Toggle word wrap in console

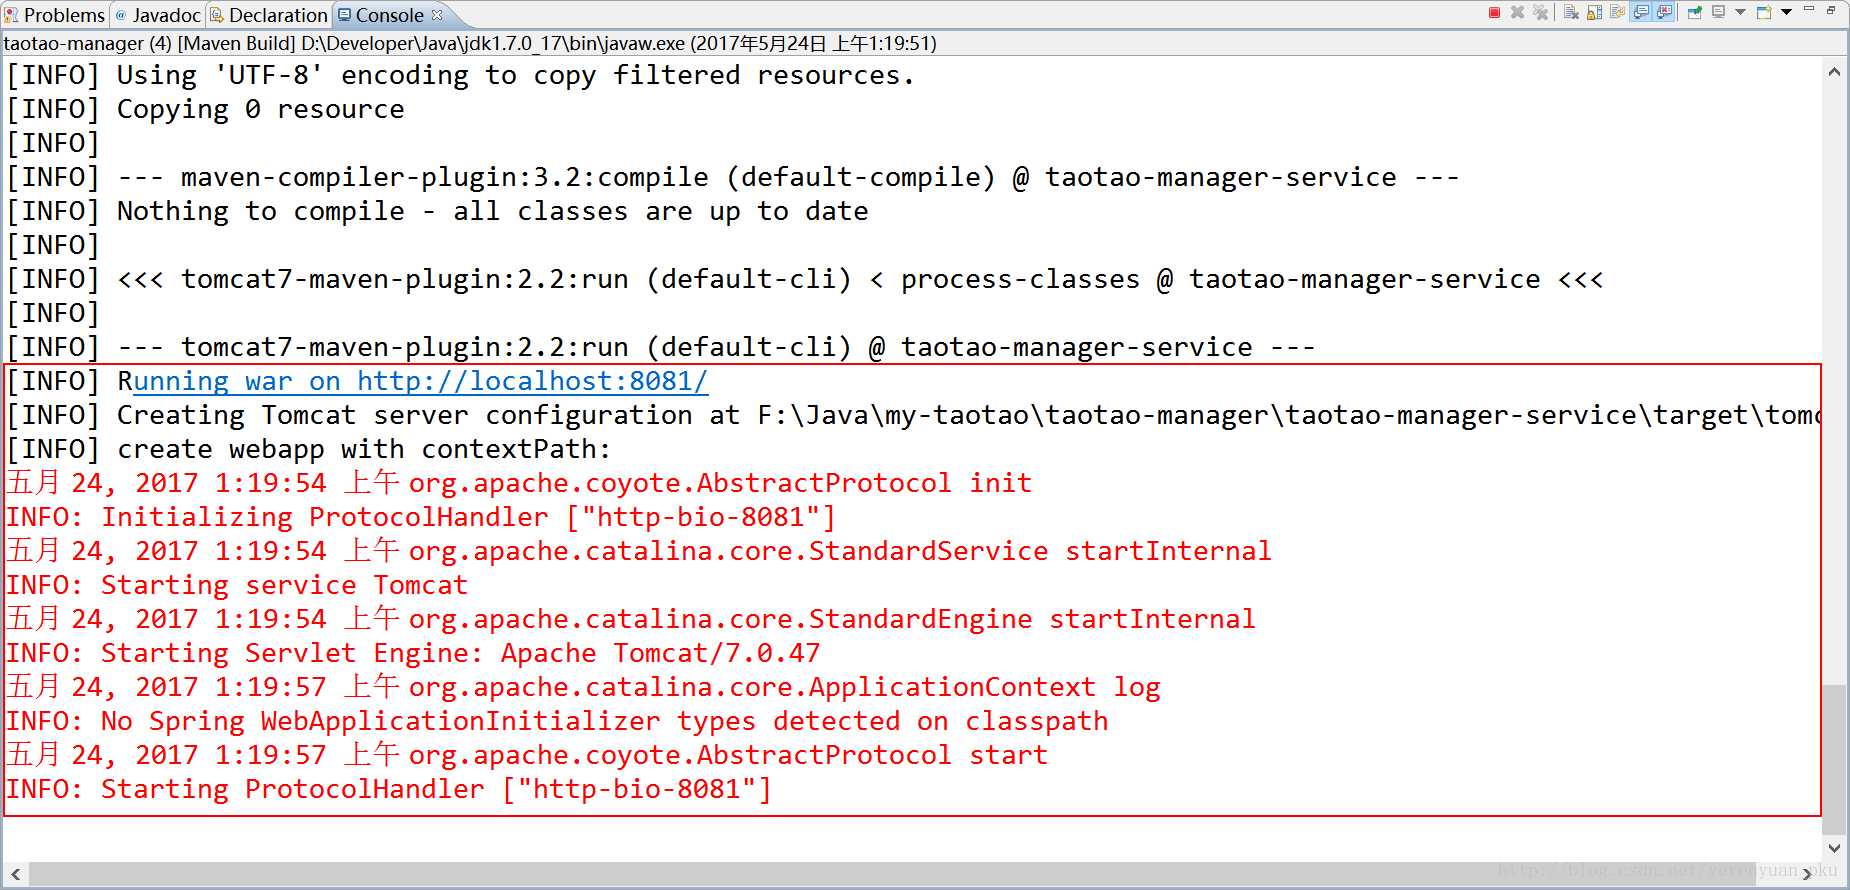pyautogui.click(x=1617, y=12)
